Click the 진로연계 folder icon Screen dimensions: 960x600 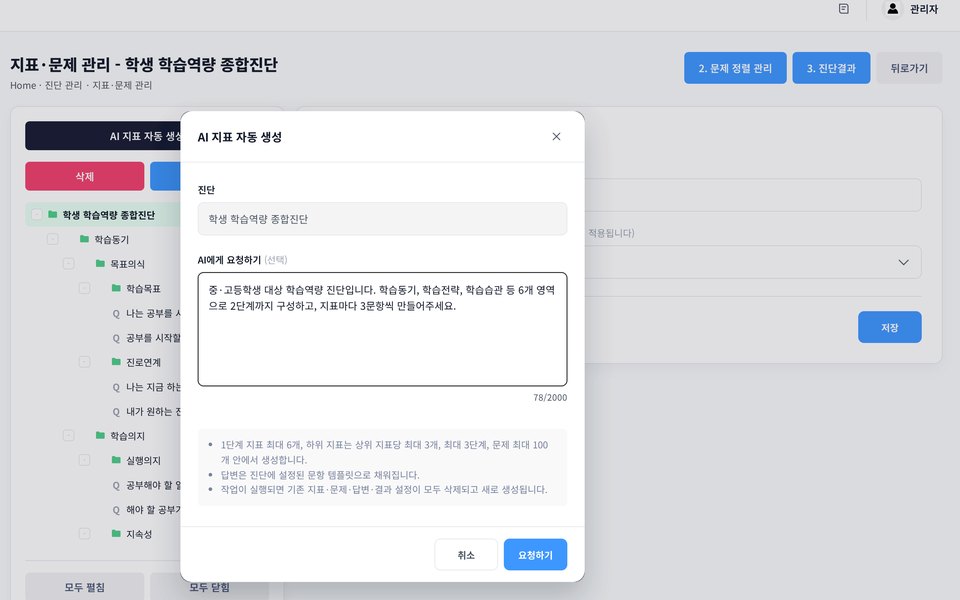click(116, 362)
